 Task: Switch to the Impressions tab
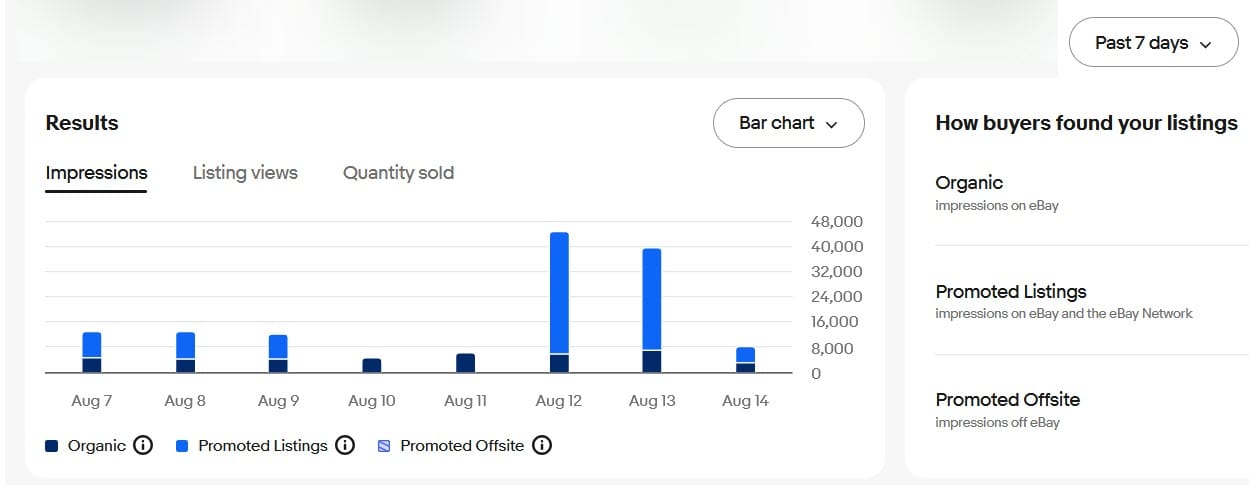click(x=96, y=173)
